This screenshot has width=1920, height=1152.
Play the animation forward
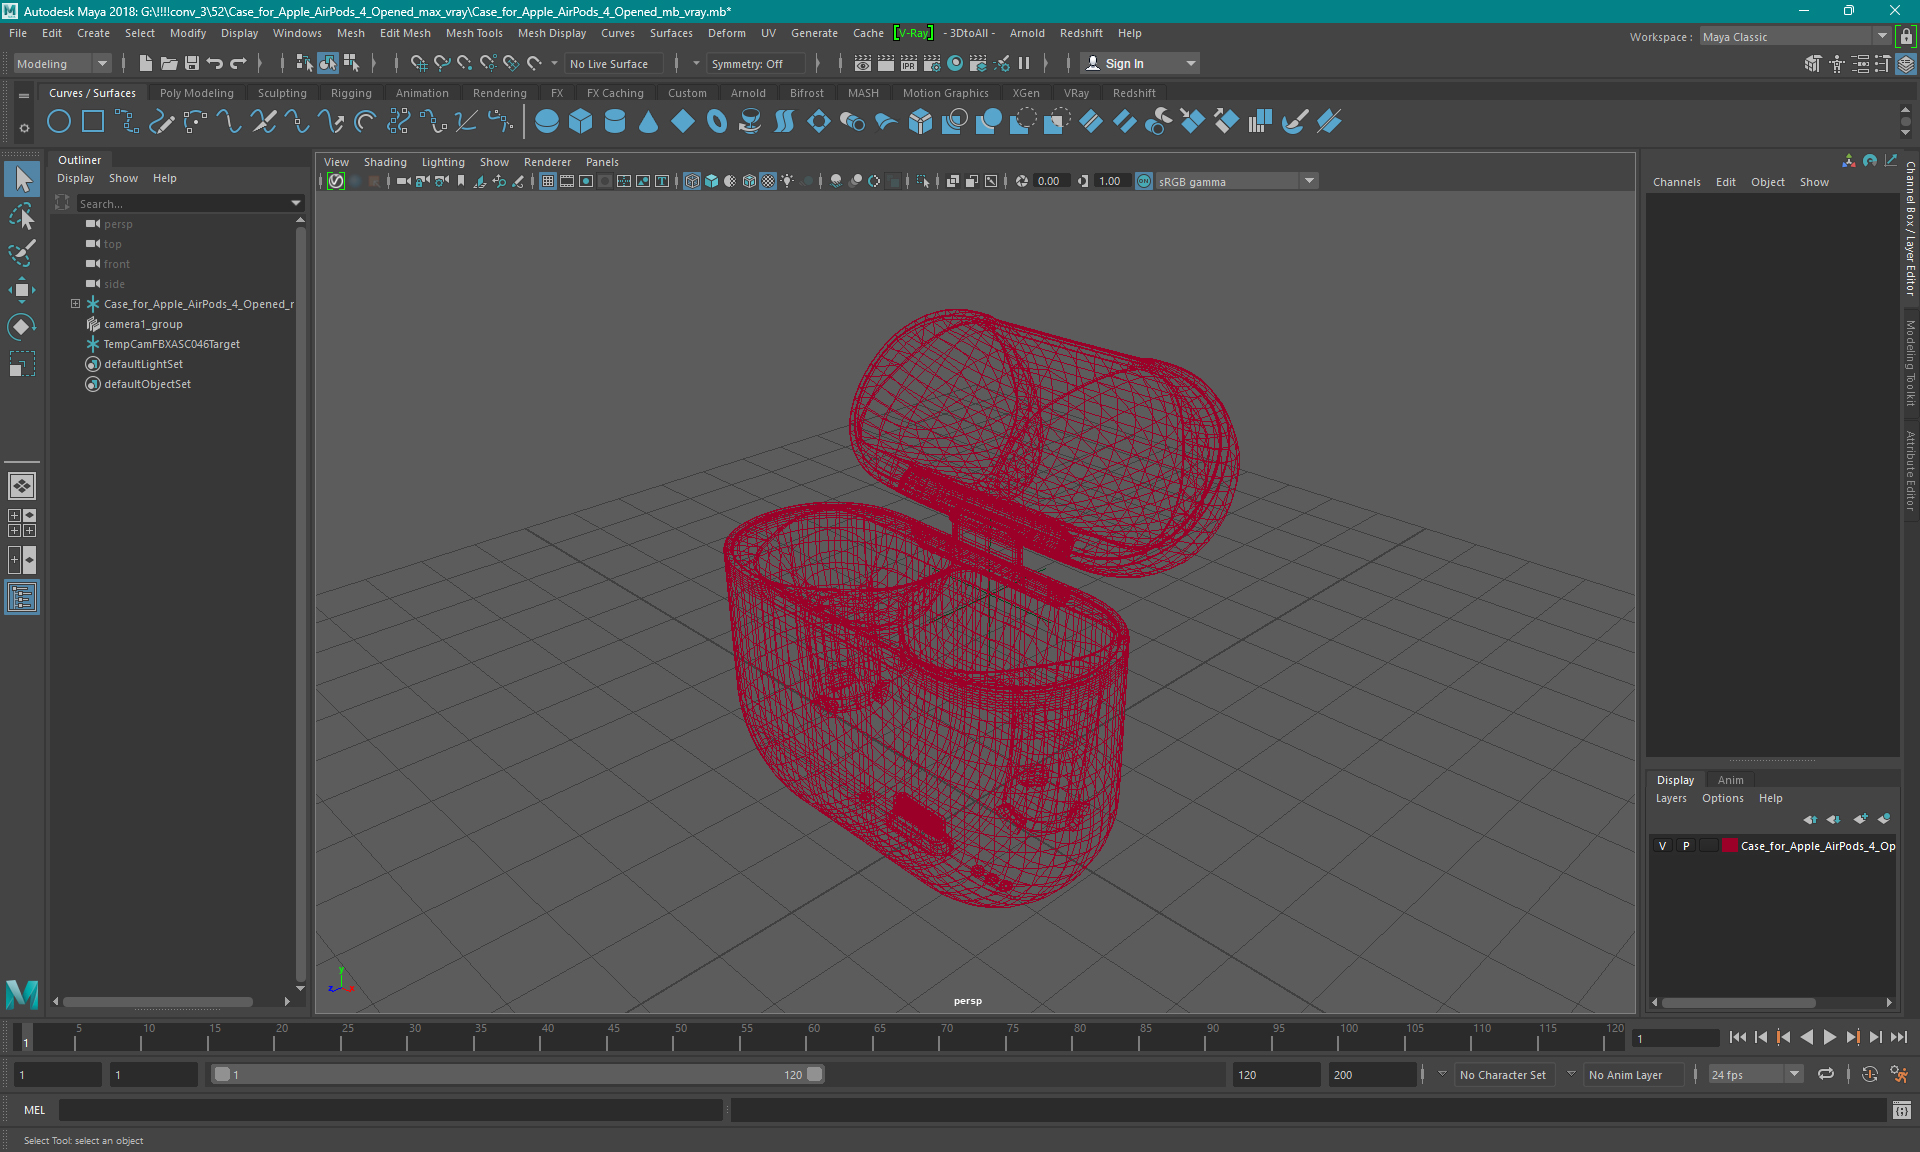(x=1829, y=1037)
